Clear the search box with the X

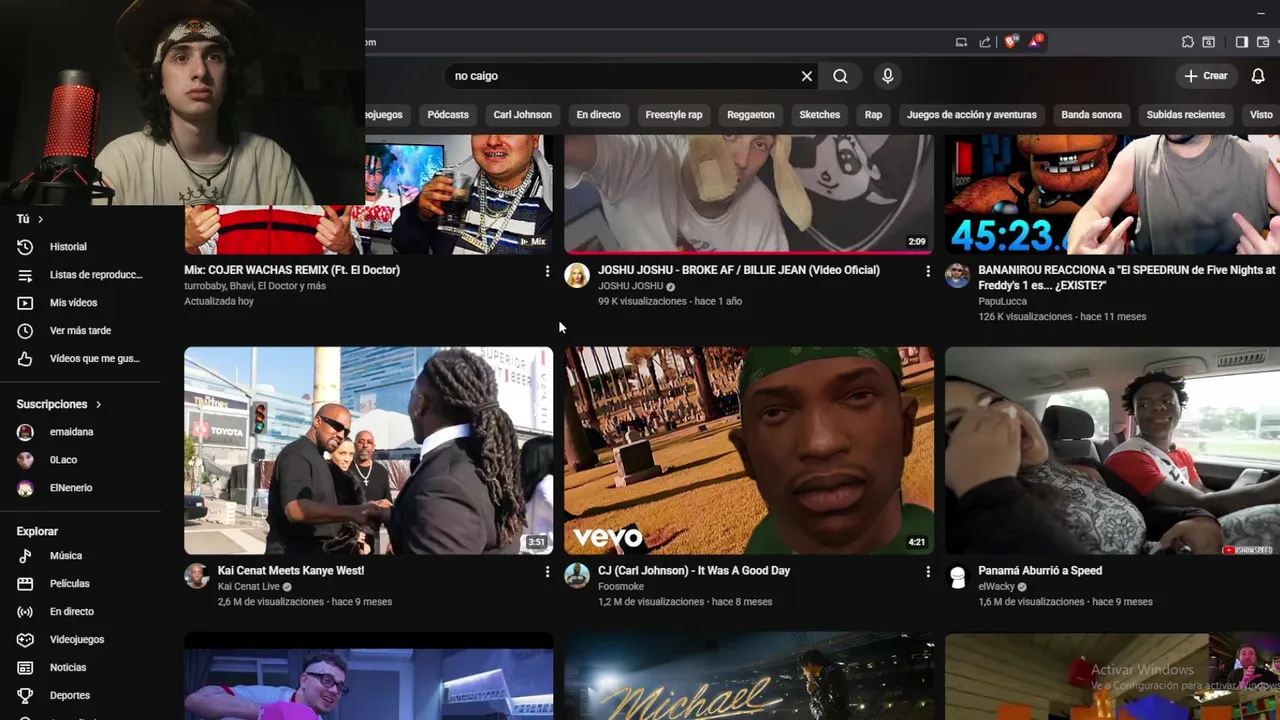point(807,76)
